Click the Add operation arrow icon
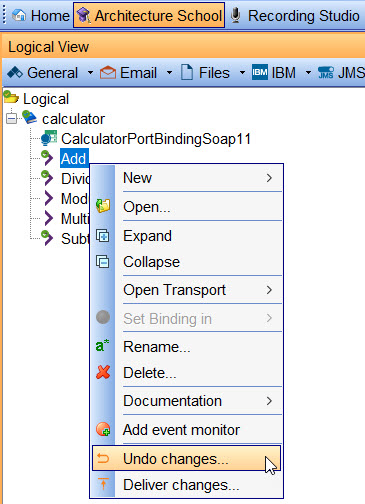365x504 pixels. coord(47,158)
